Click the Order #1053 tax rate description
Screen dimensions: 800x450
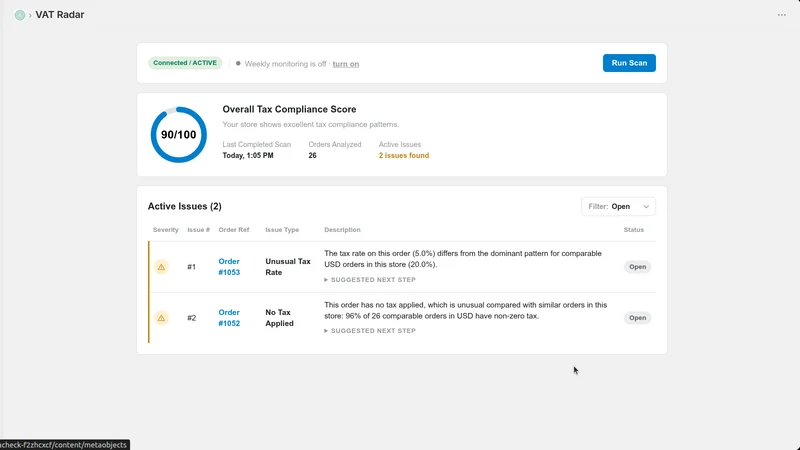coord(463,259)
